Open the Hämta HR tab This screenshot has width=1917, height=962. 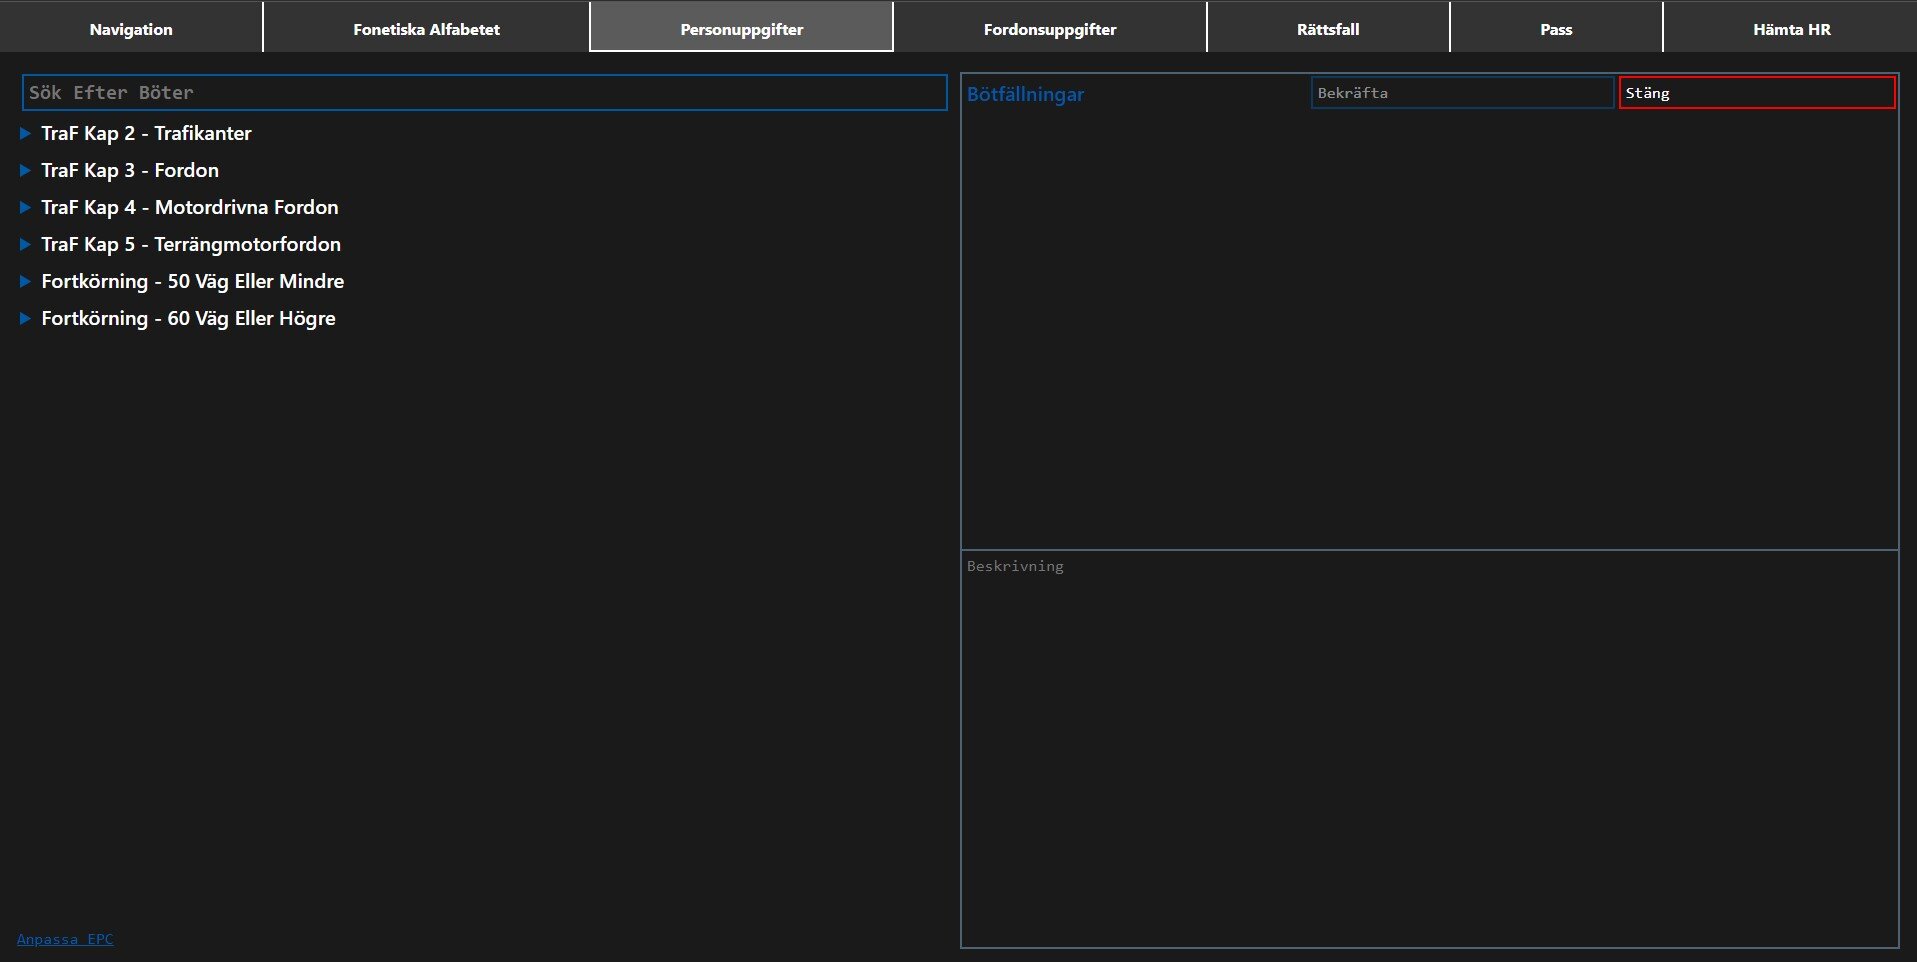point(1791,29)
